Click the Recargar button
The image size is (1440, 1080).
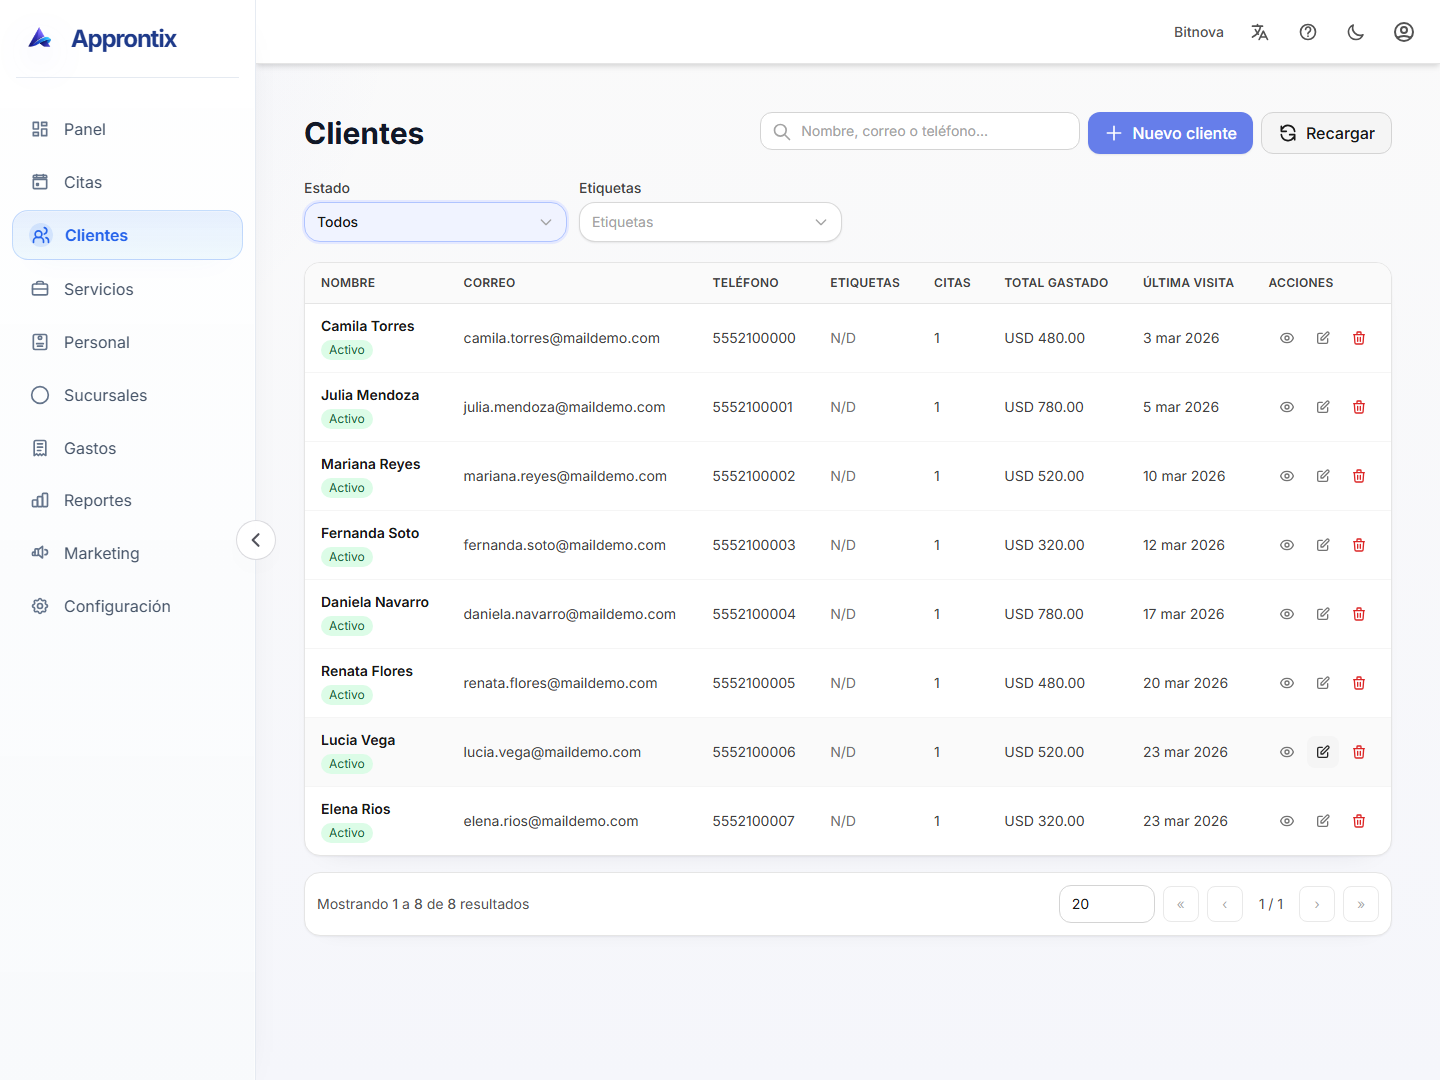click(1326, 133)
